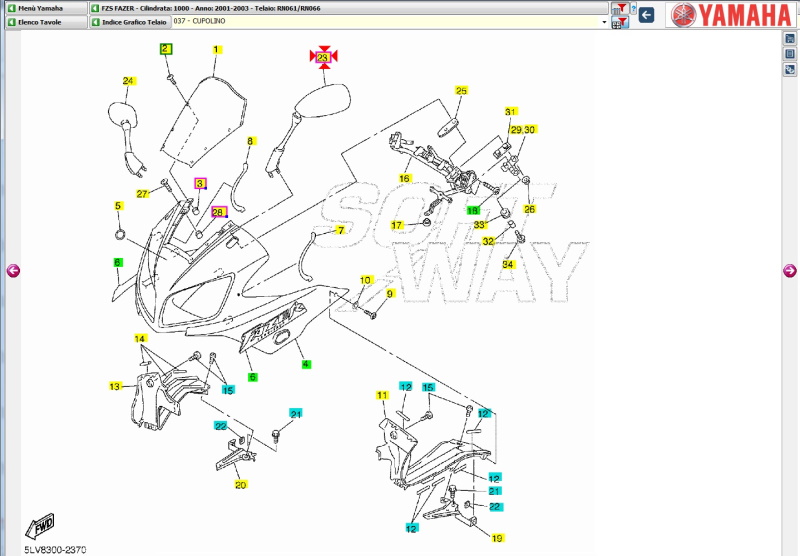Click the link chain icon in right sidebar
800x556 pixels.
pyautogui.click(x=790, y=70)
